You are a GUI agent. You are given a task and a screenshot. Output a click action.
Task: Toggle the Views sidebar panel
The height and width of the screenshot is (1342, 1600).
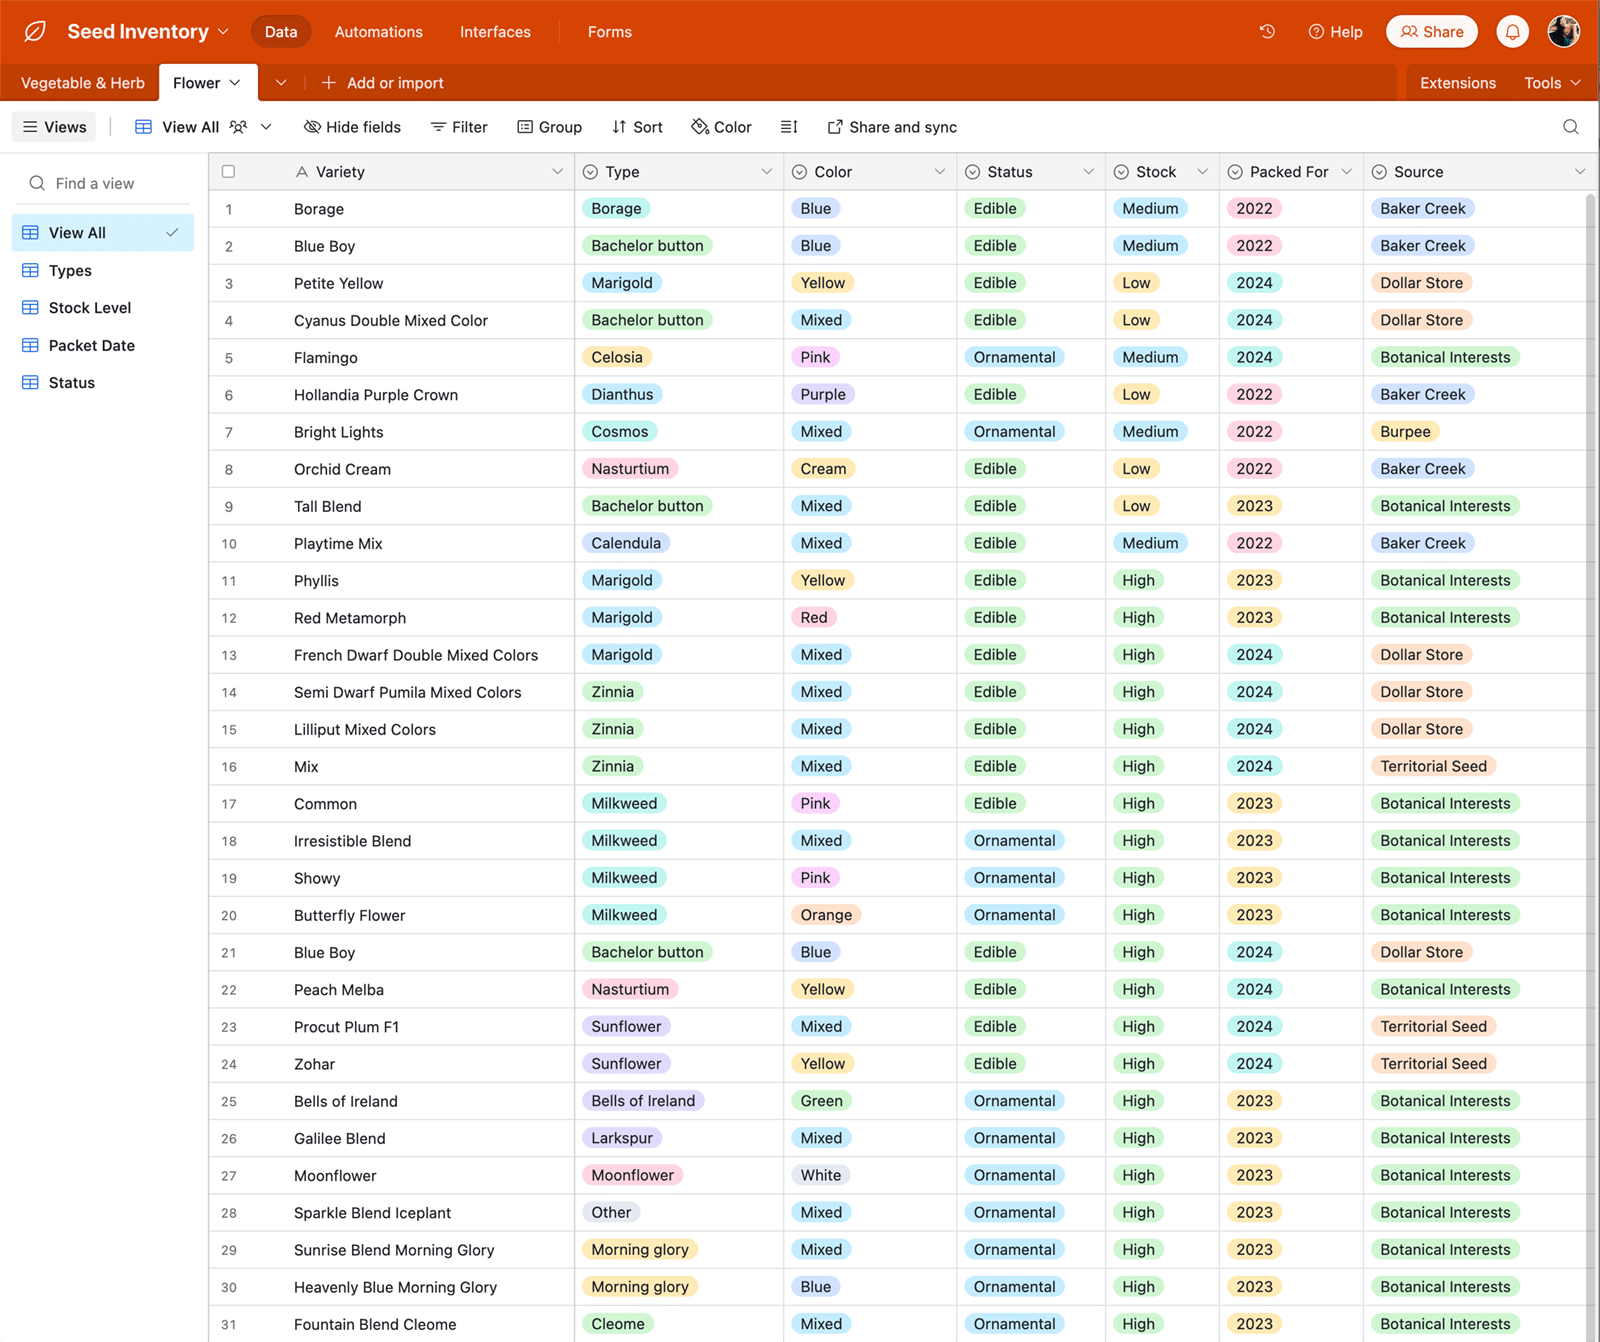[54, 127]
